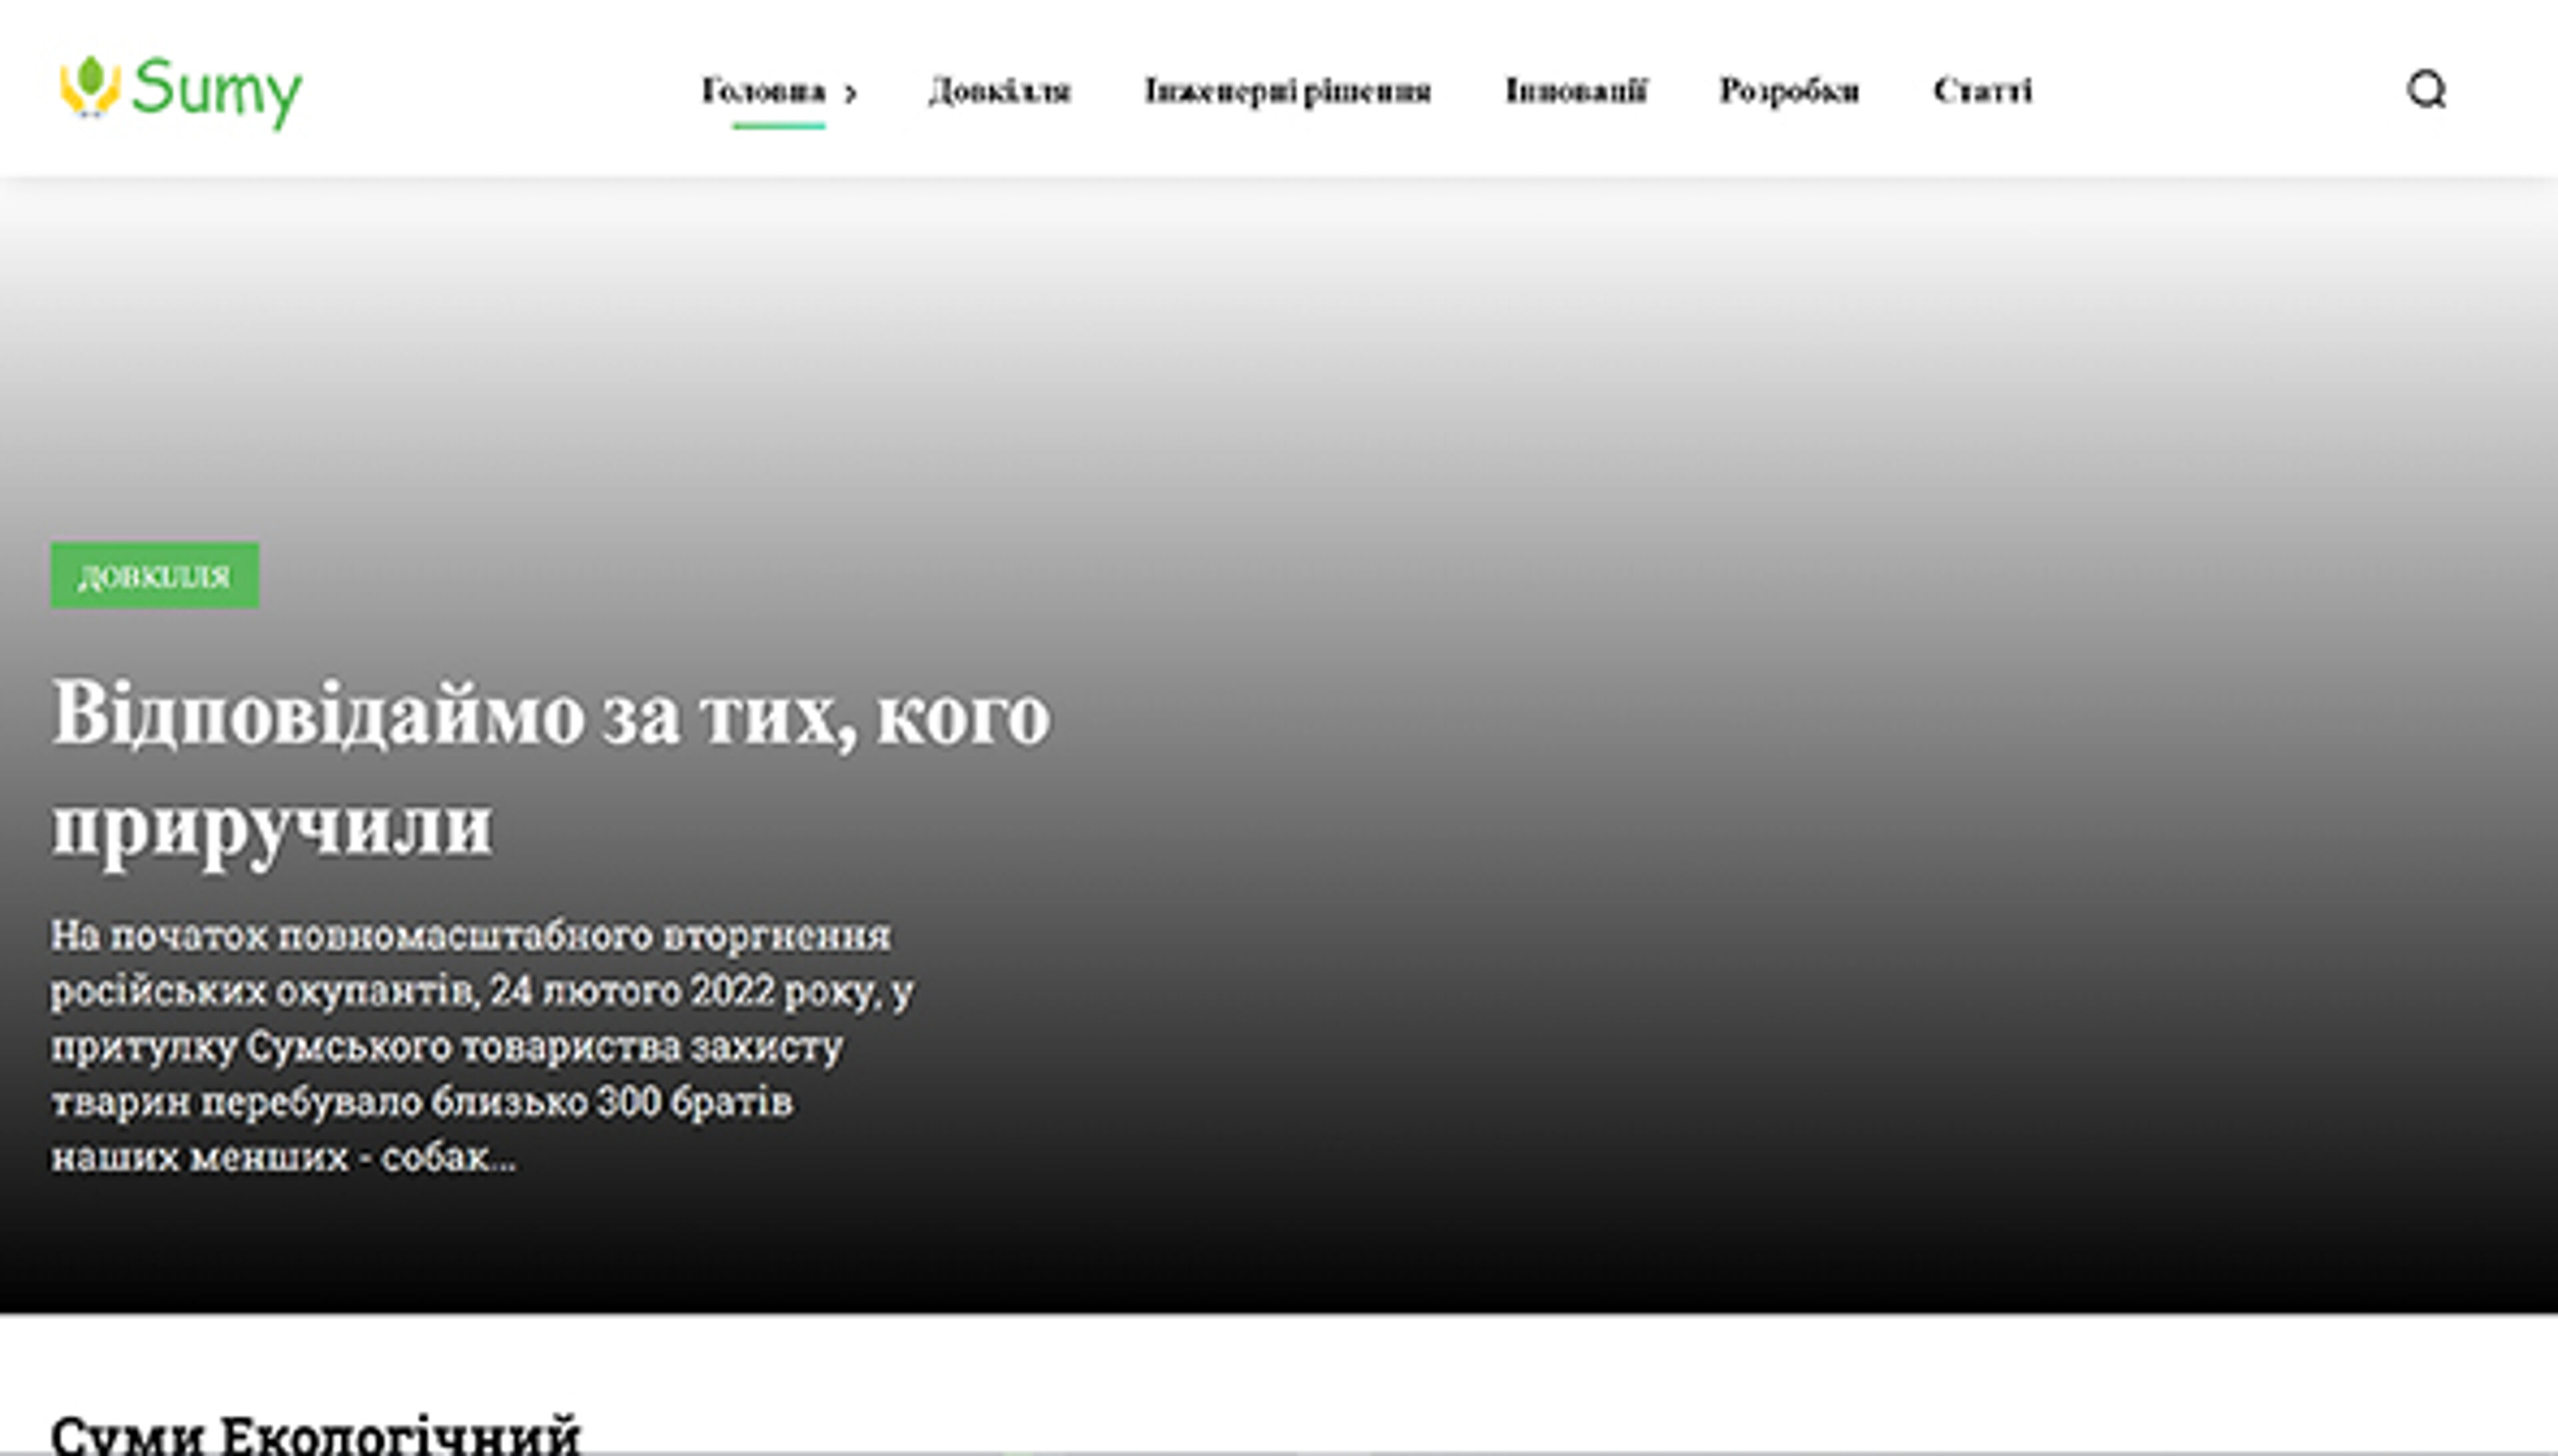2558x1456 pixels.
Task: Open headline line 'Відповідаймо за тих, кого'
Action: click(550, 715)
